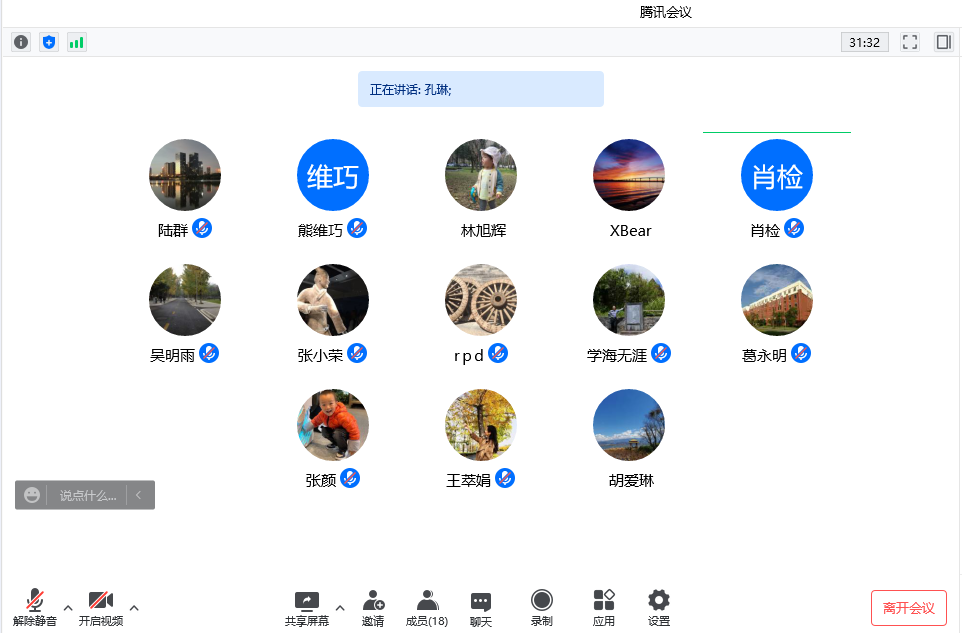Expand share options arrow beside 共享屏幕

click(340, 607)
